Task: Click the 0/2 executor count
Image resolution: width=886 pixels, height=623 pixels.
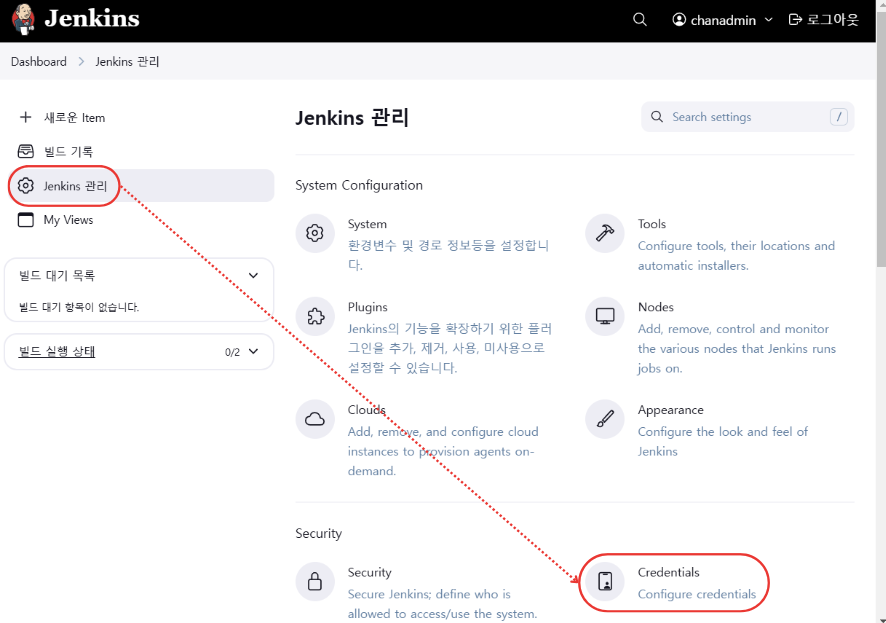Action: point(232,352)
